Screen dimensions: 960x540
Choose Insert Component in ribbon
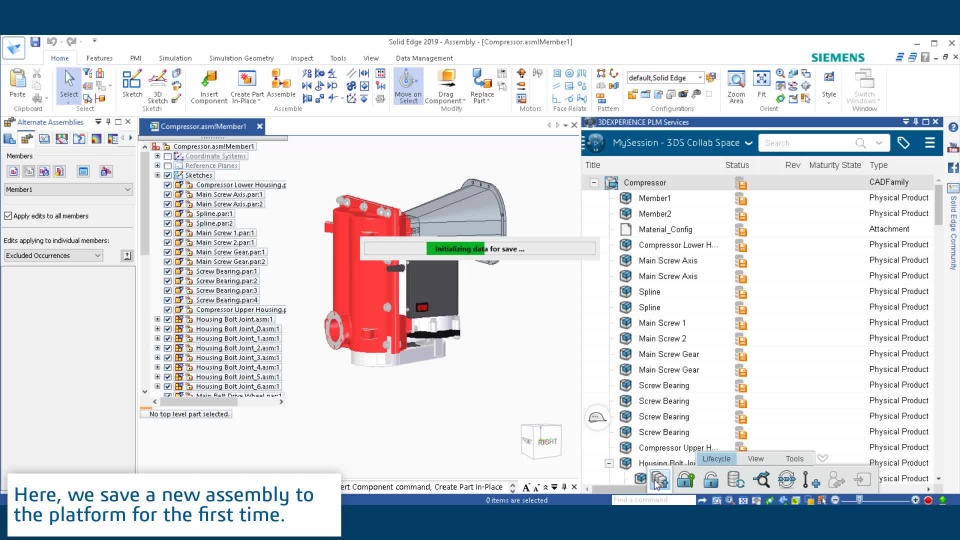tap(209, 86)
